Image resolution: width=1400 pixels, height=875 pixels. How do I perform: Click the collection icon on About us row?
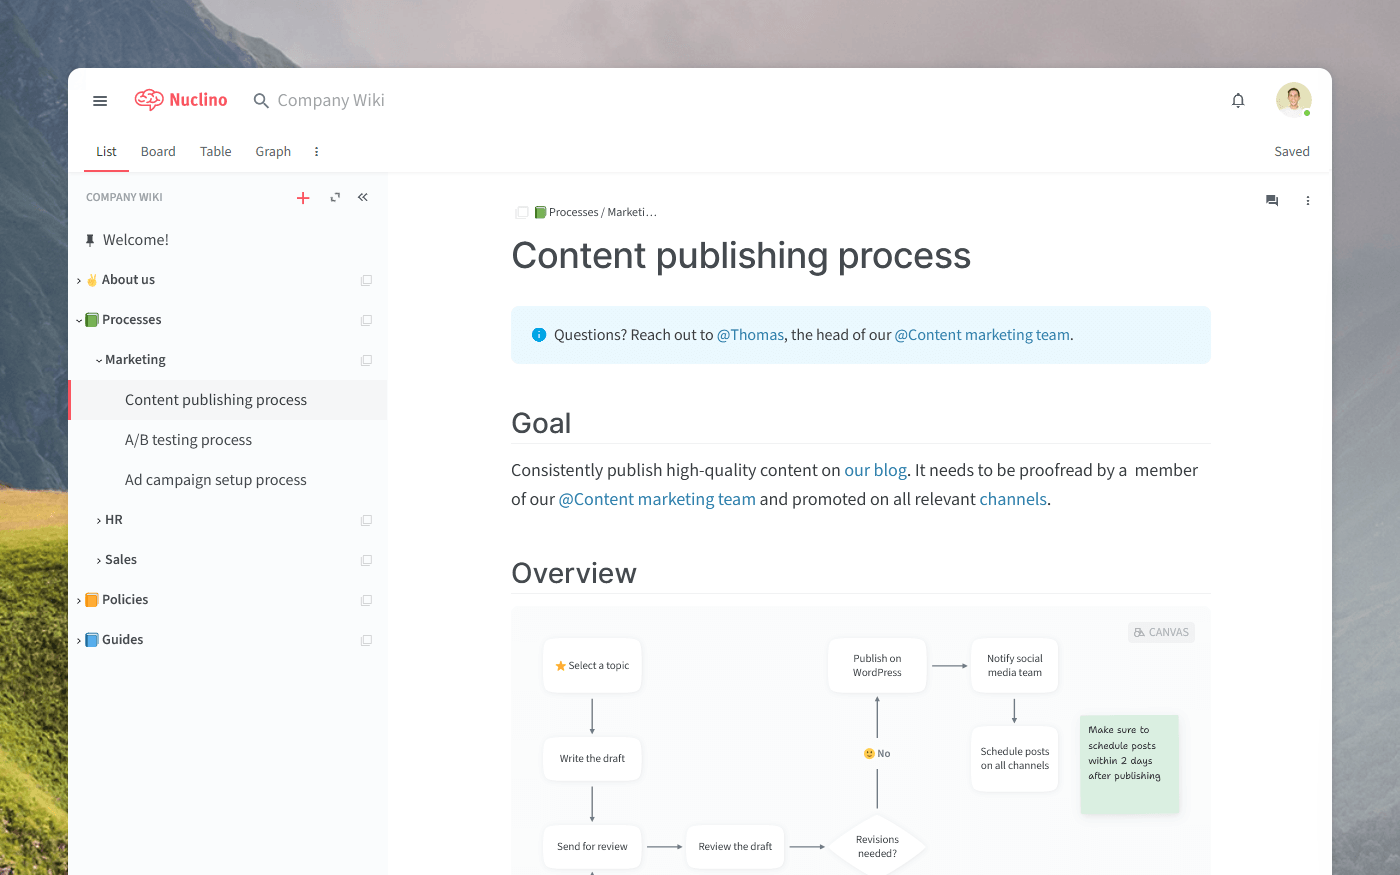tap(366, 280)
